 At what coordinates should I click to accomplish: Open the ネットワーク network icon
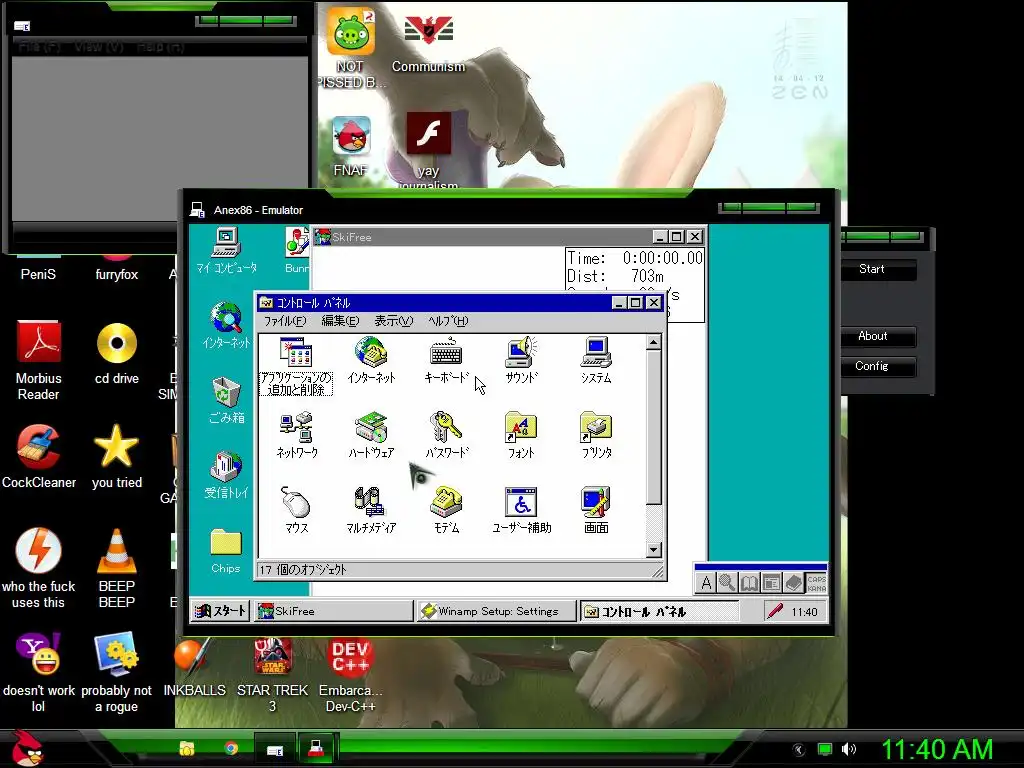pos(296,435)
